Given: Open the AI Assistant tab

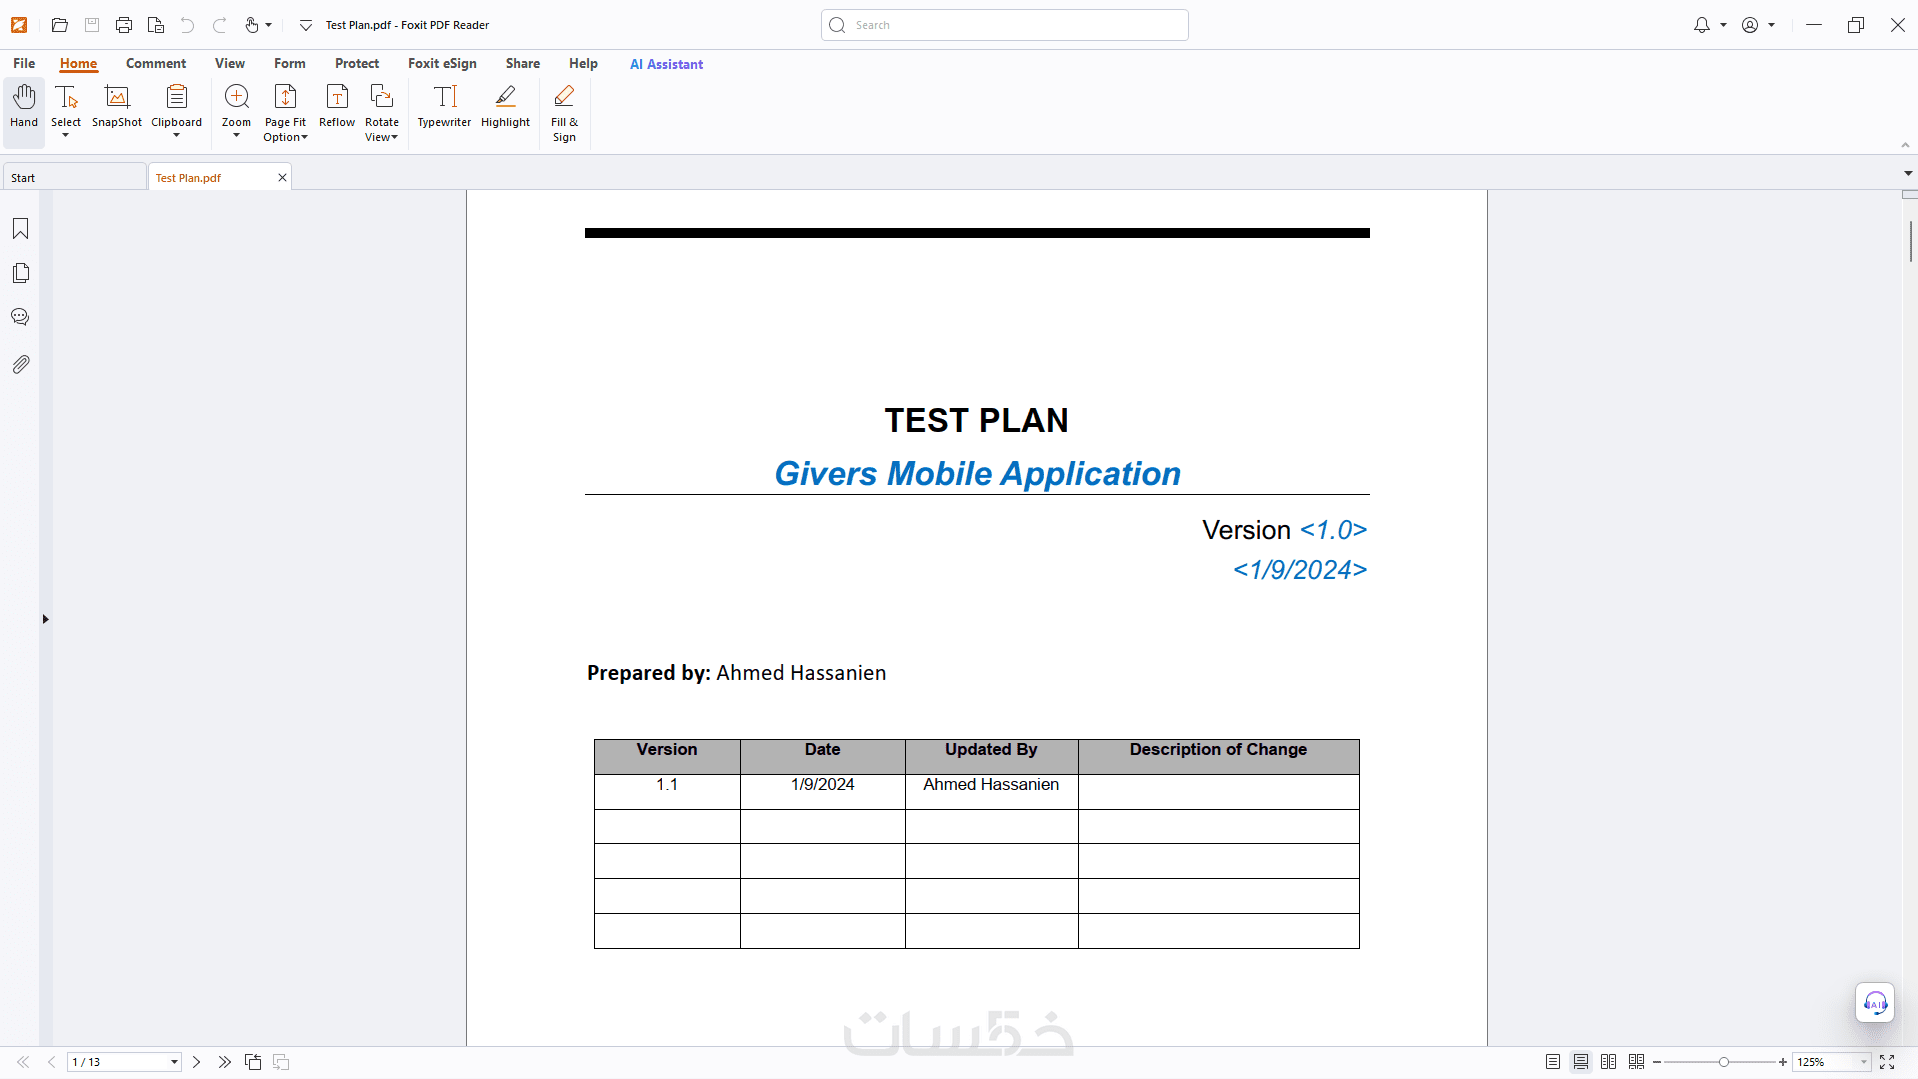Looking at the screenshot, I should click(x=666, y=64).
